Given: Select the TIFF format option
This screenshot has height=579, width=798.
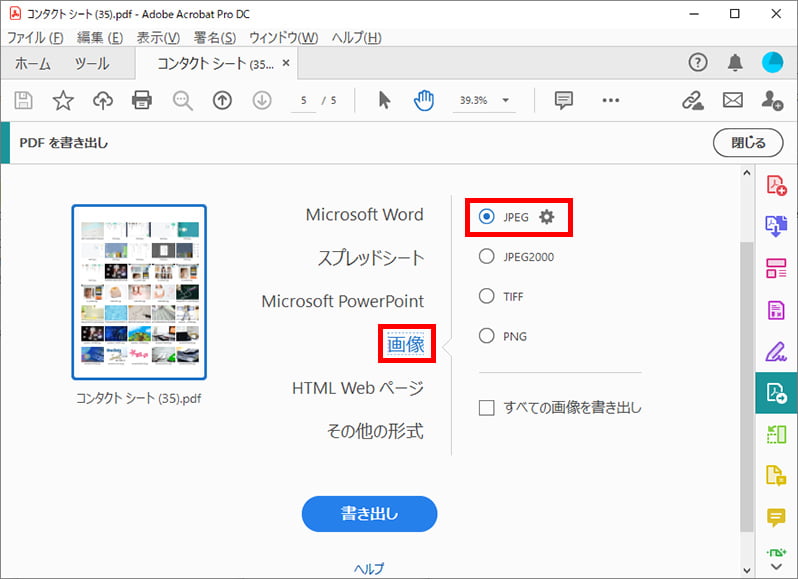Looking at the screenshot, I should pyautogui.click(x=487, y=297).
